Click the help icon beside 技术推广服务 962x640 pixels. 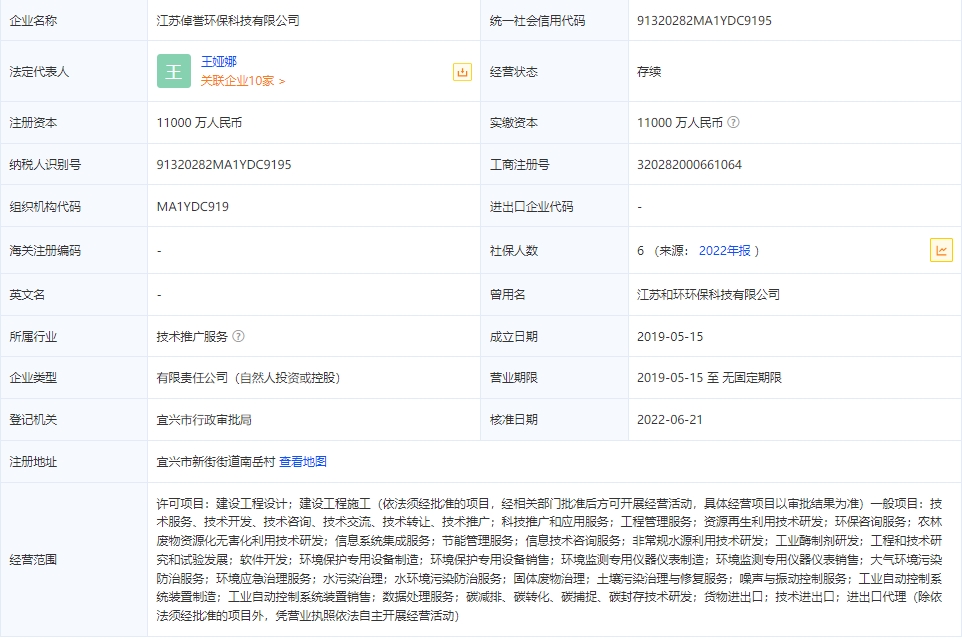pyautogui.click(x=238, y=337)
